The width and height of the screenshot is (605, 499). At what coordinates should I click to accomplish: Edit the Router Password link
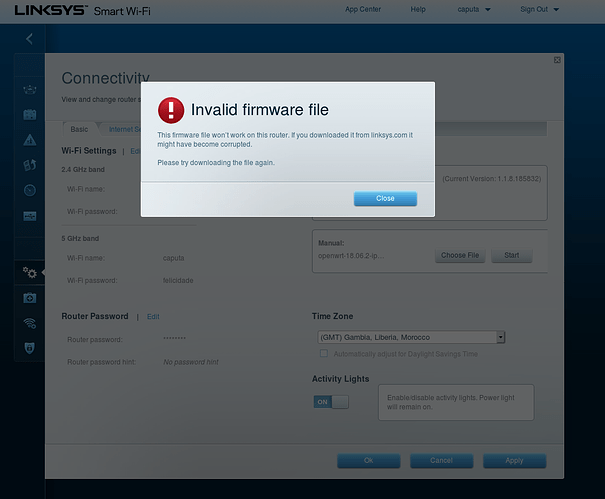point(153,317)
